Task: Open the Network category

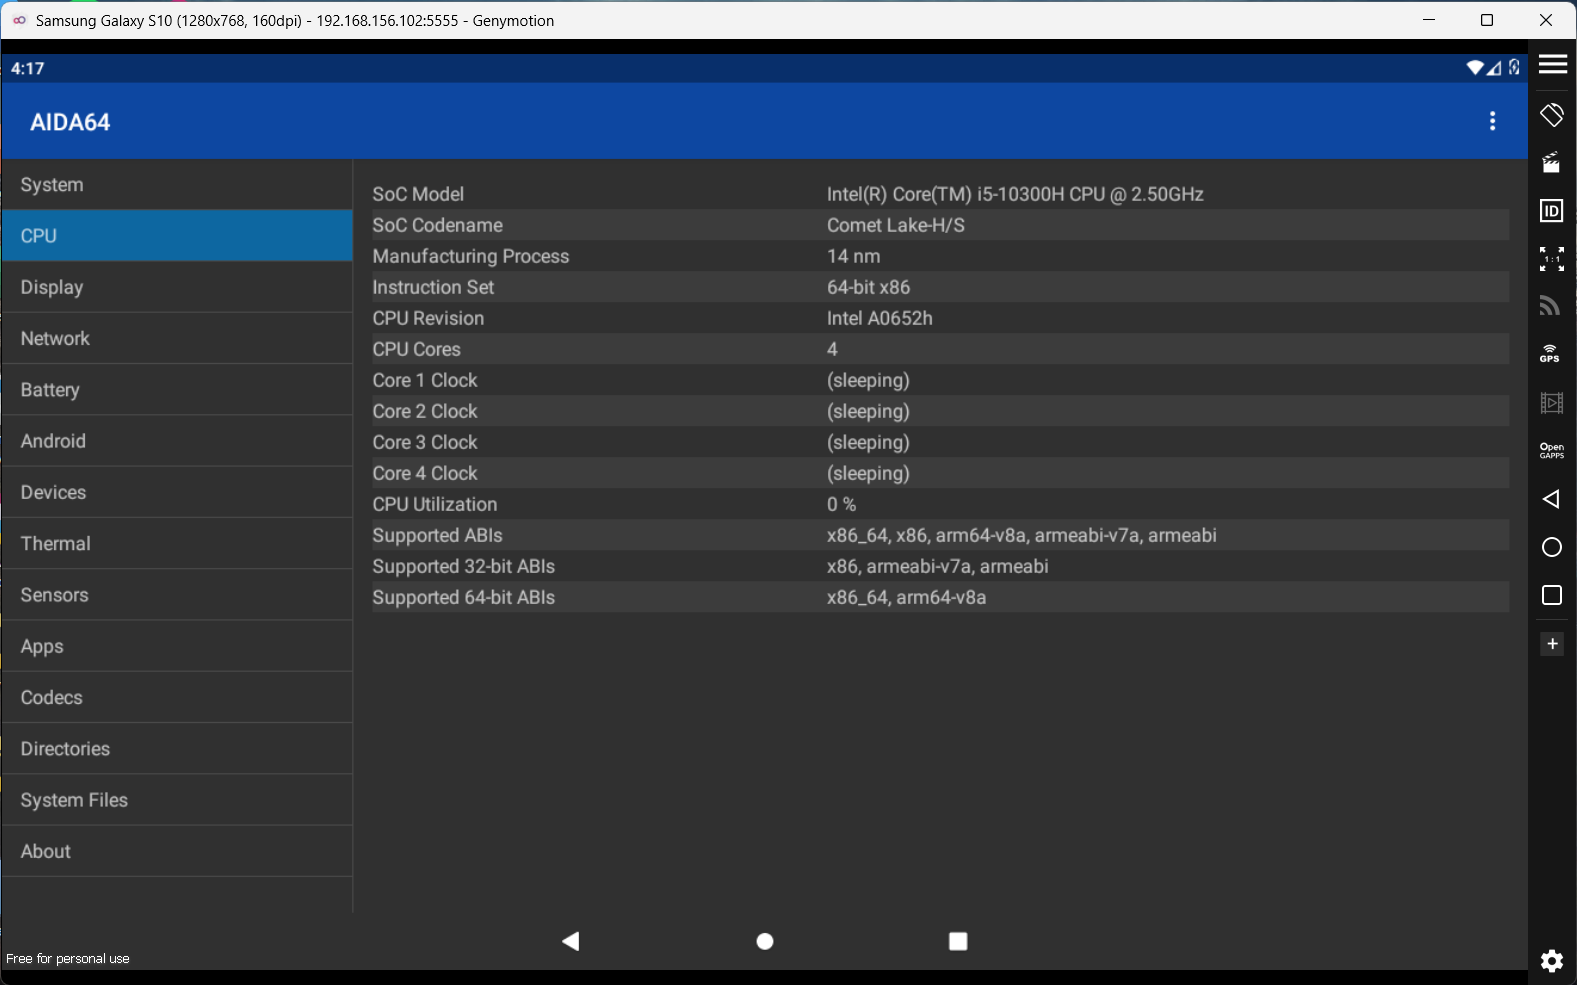Action: point(177,338)
